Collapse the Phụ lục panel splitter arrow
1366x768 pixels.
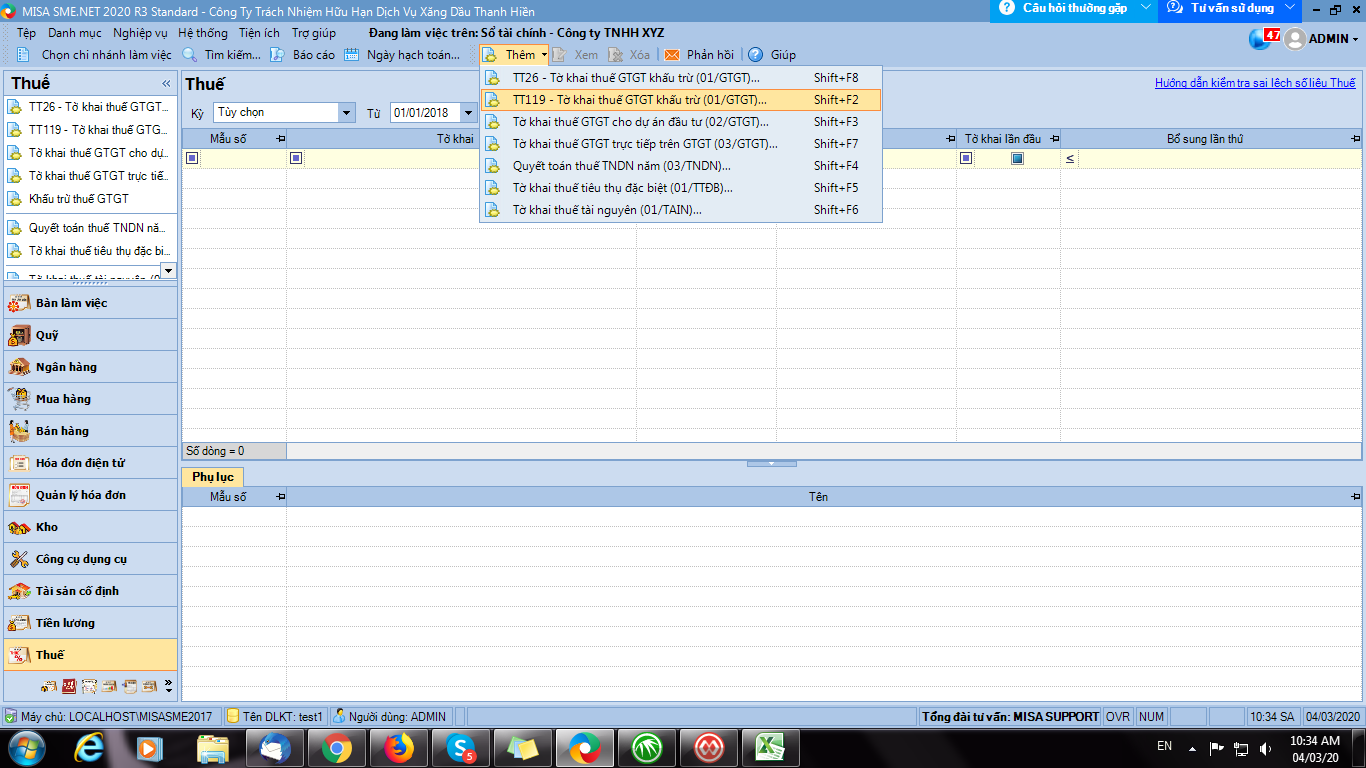pyautogui.click(x=772, y=463)
